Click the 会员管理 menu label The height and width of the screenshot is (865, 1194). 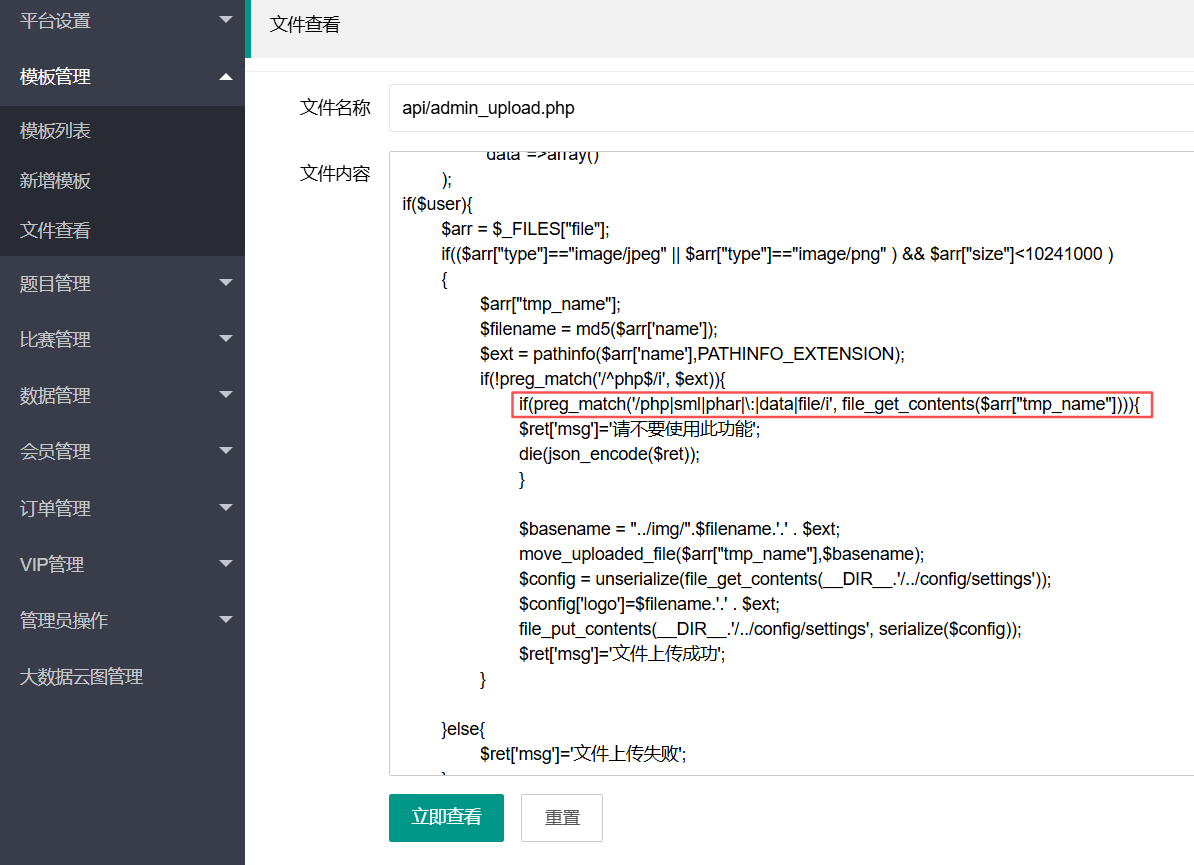pyautogui.click(x=56, y=452)
